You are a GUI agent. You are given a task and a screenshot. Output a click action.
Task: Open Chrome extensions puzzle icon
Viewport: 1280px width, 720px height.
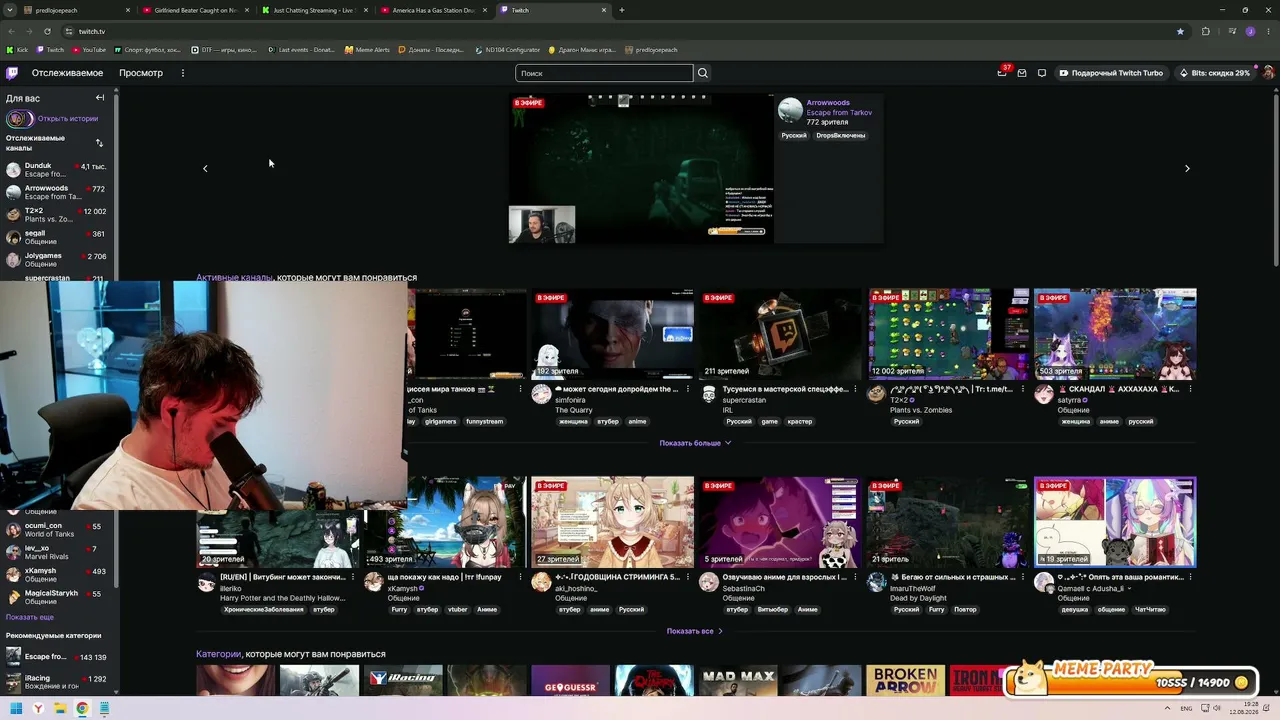[x=1205, y=31]
